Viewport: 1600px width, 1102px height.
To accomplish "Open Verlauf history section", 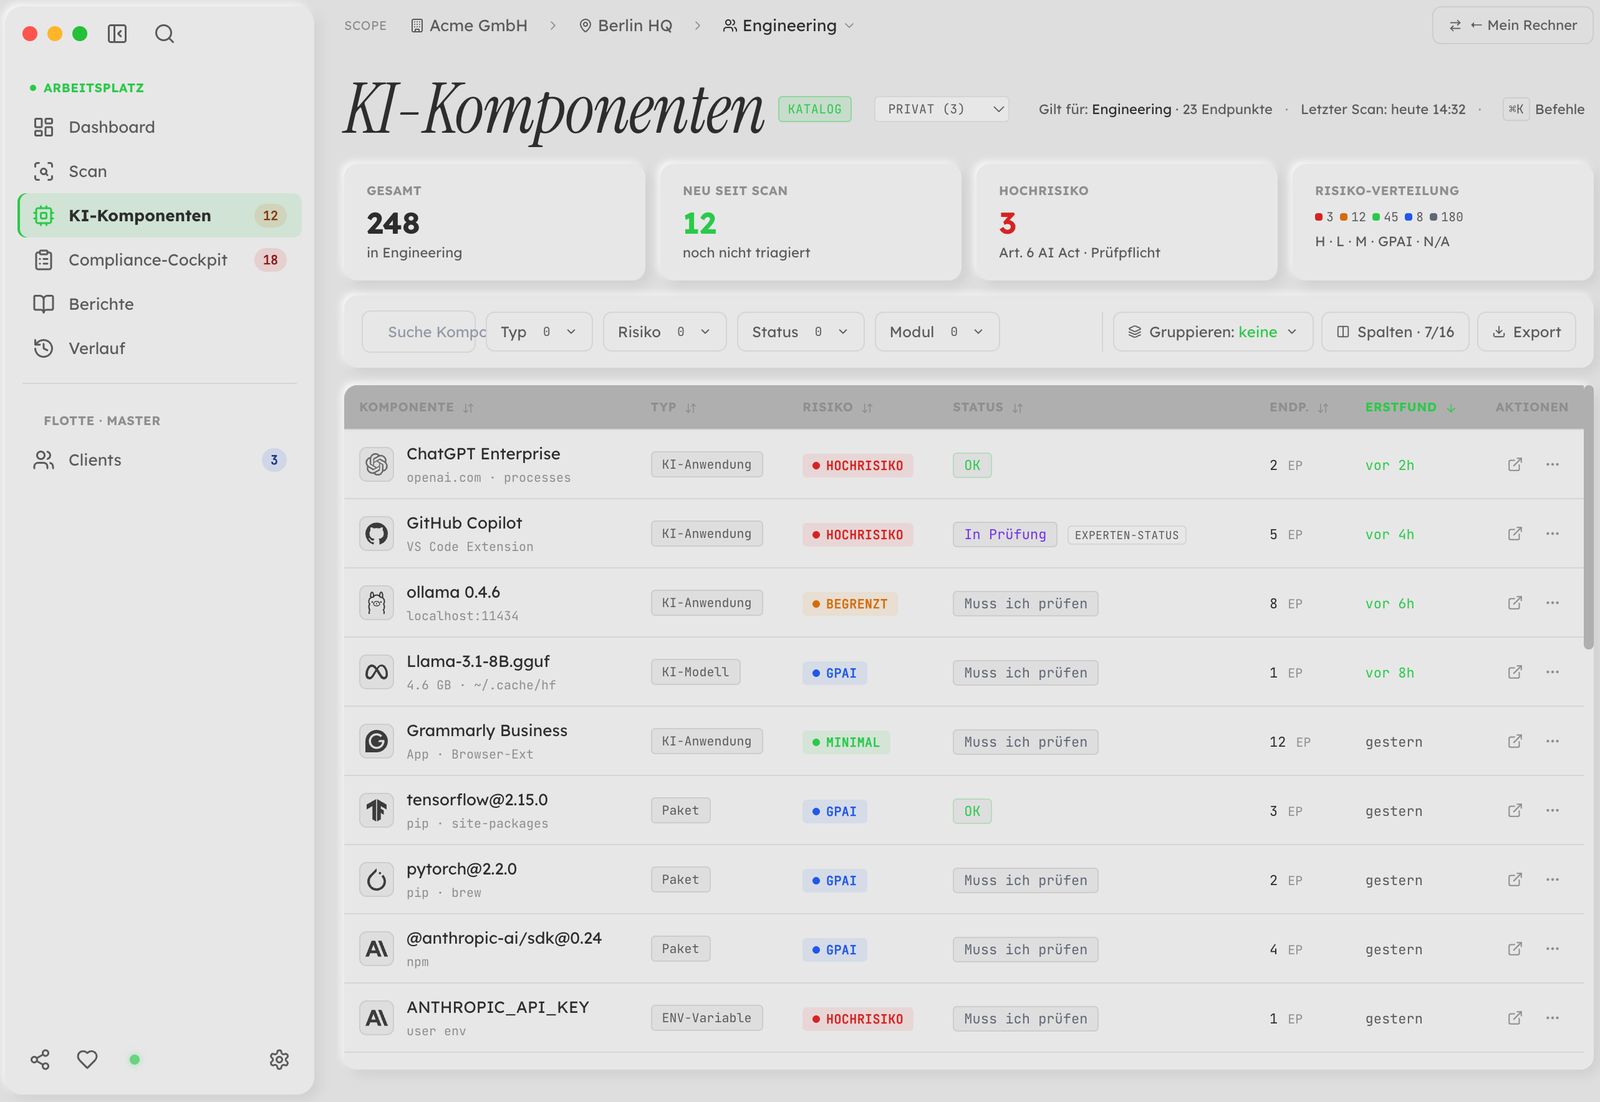I will click(x=160, y=348).
